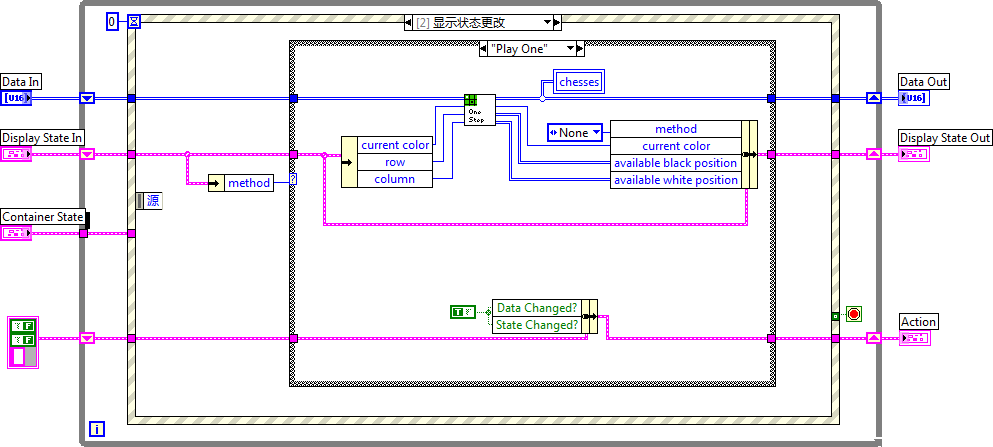Click the loop iteration i terminal

click(x=96, y=429)
